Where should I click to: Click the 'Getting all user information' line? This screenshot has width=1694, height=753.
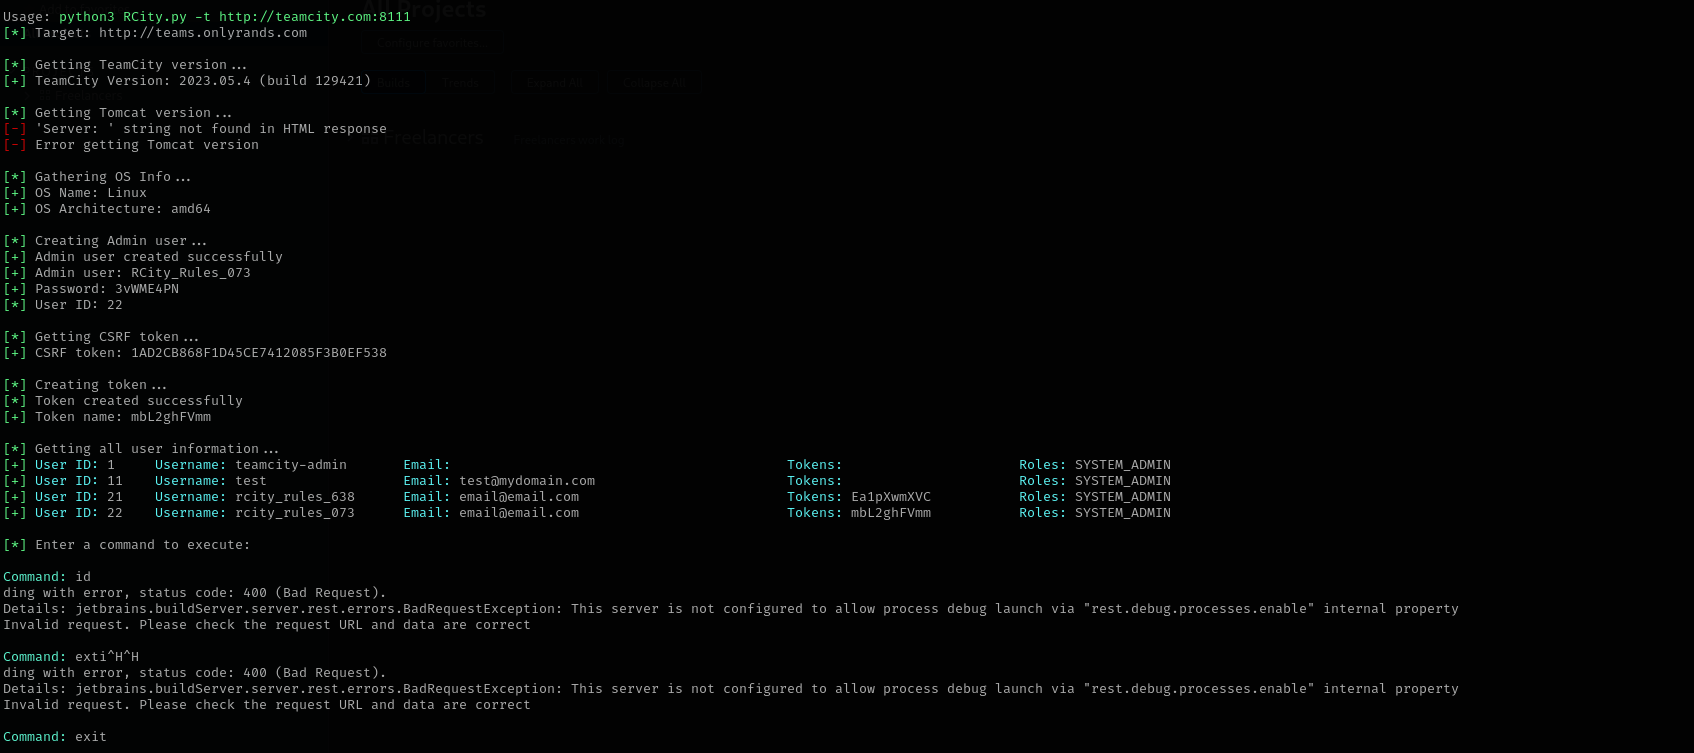(141, 449)
